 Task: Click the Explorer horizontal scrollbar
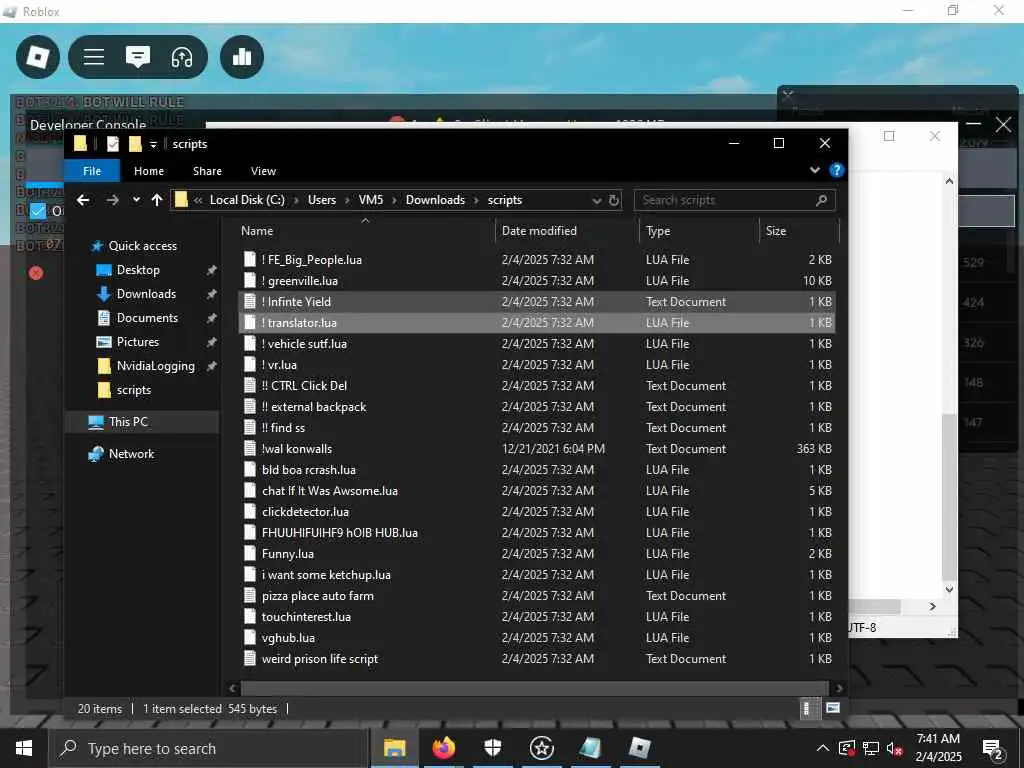coord(534,688)
